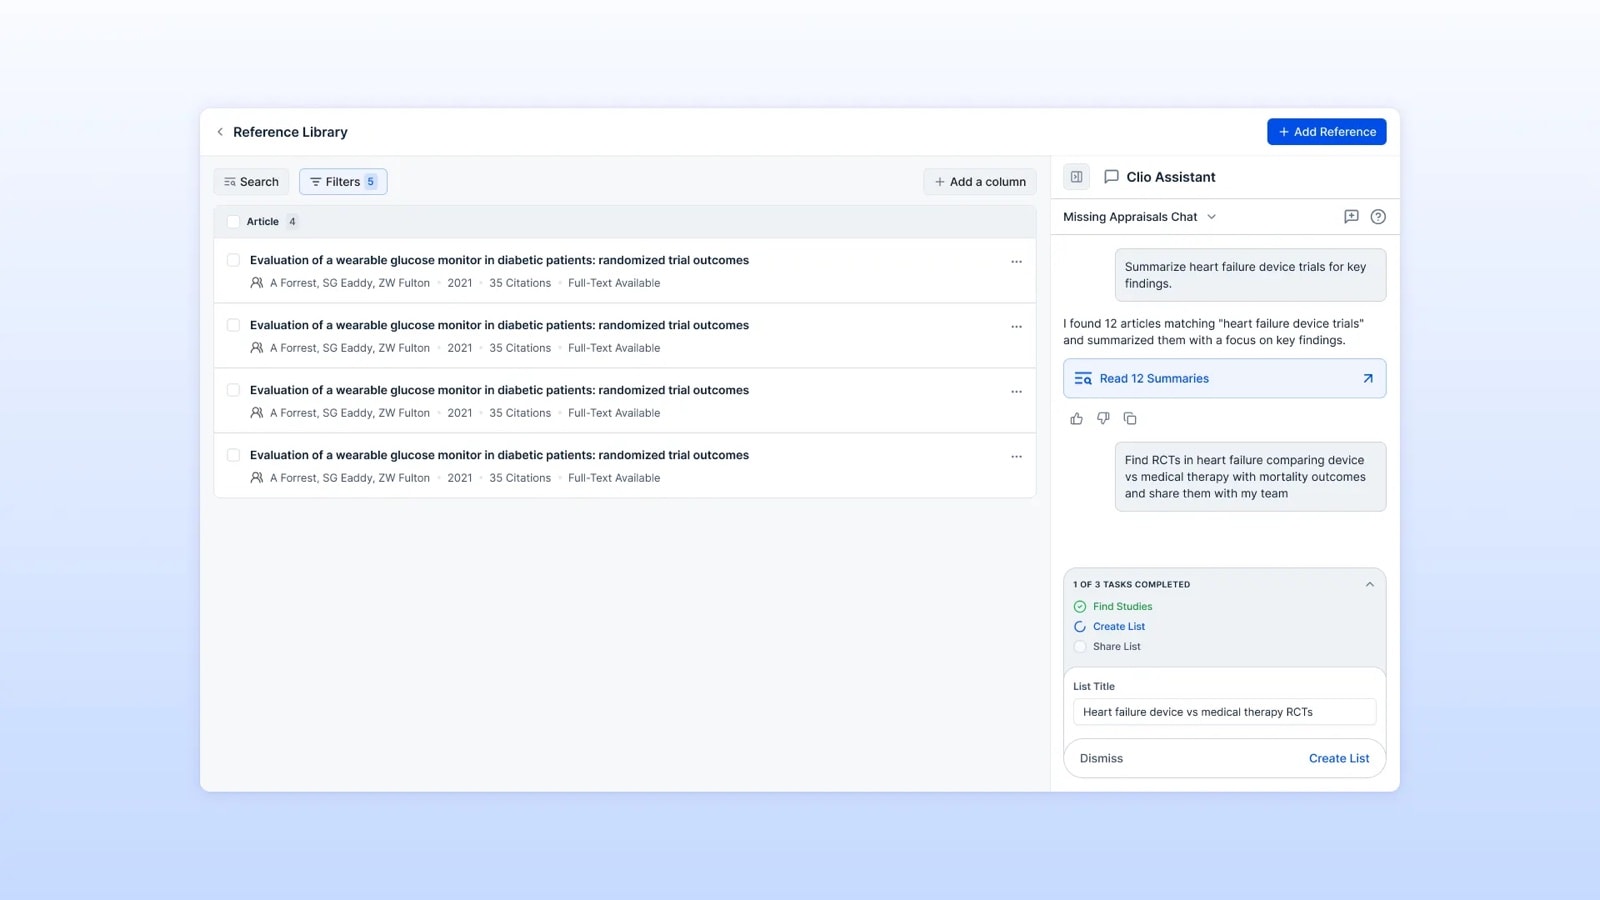This screenshot has height=900, width=1600.
Task: Open summaries via the arrow icon
Action: pyautogui.click(x=1368, y=379)
